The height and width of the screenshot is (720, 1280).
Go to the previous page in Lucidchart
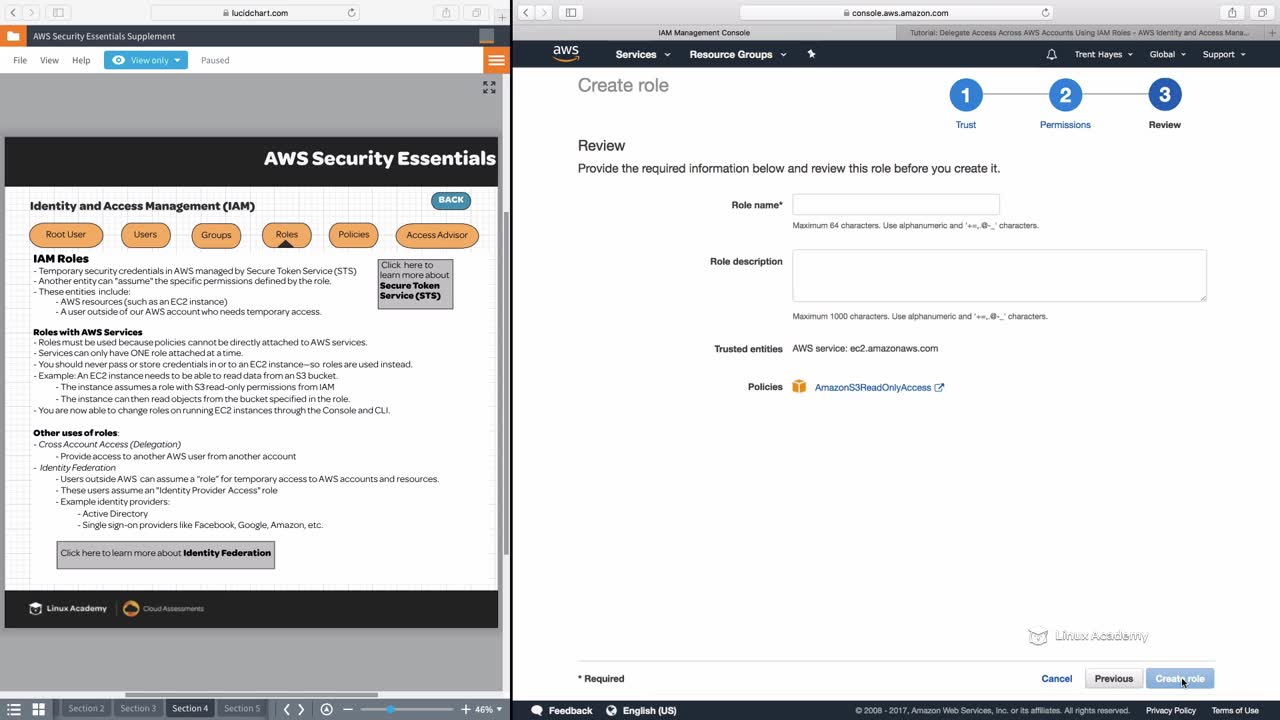click(x=287, y=709)
